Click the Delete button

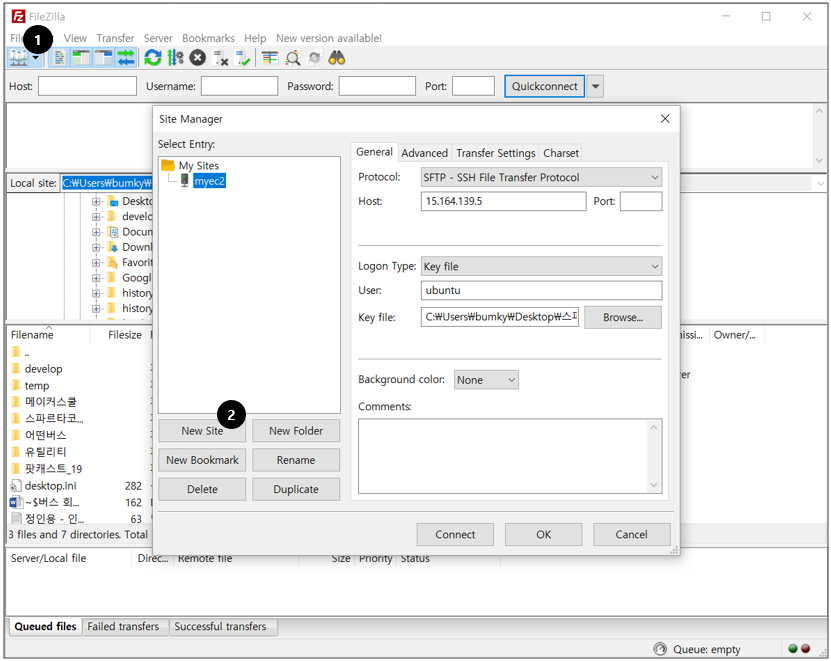(x=202, y=489)
